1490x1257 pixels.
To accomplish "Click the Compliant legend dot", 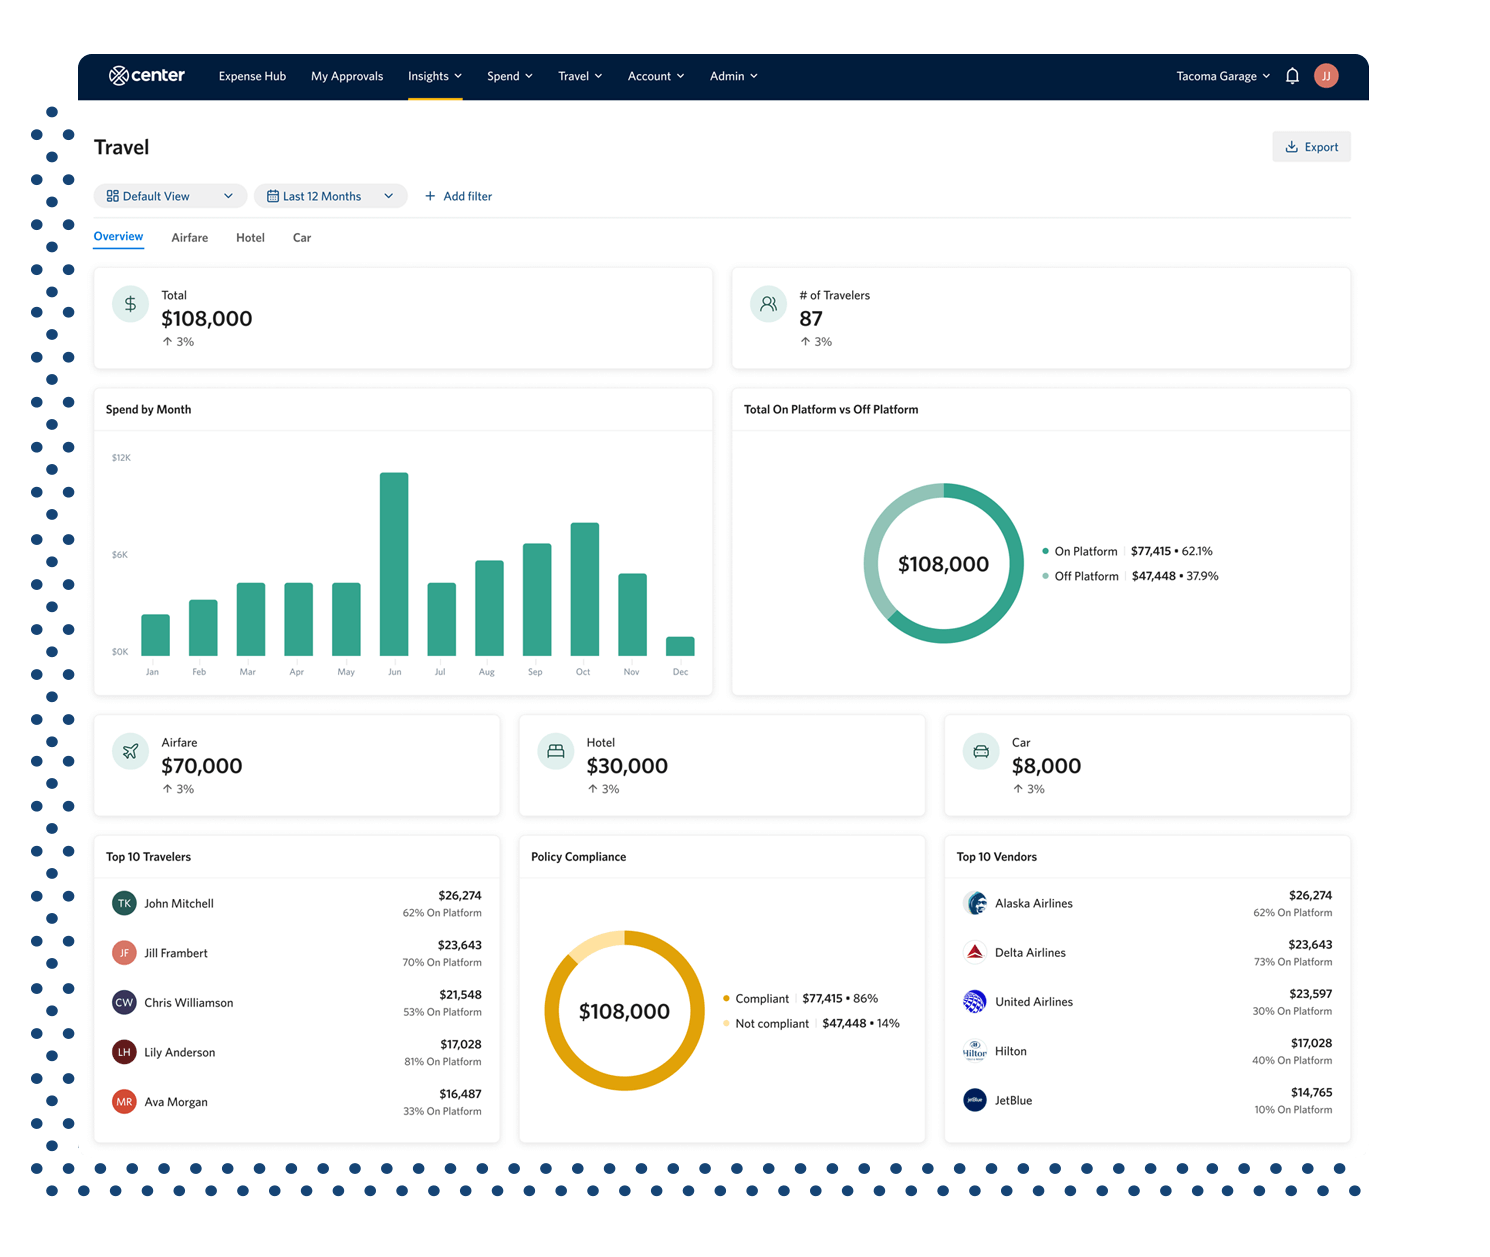I will point(726,998).
